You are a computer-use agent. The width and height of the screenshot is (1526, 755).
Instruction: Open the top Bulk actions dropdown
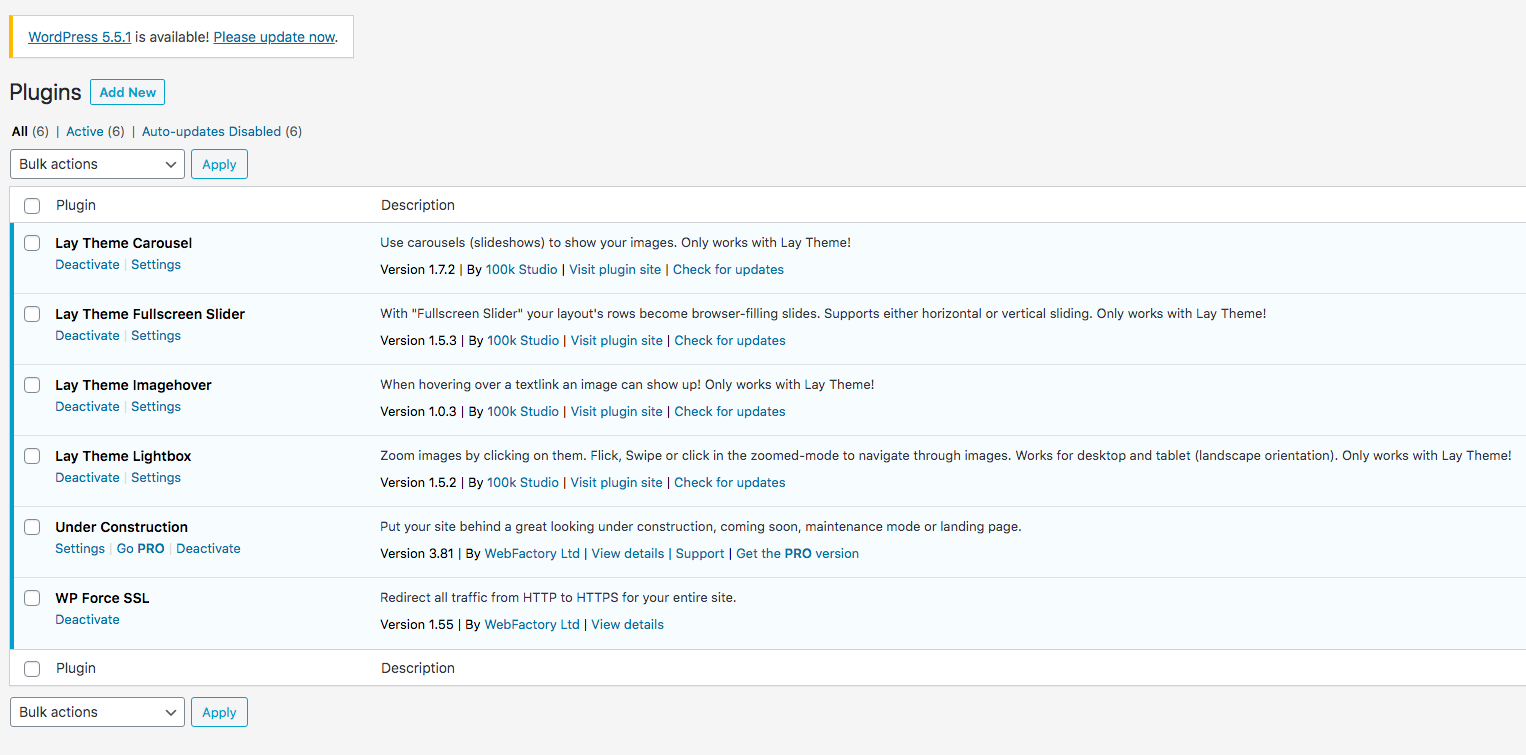tap(96, 163)
